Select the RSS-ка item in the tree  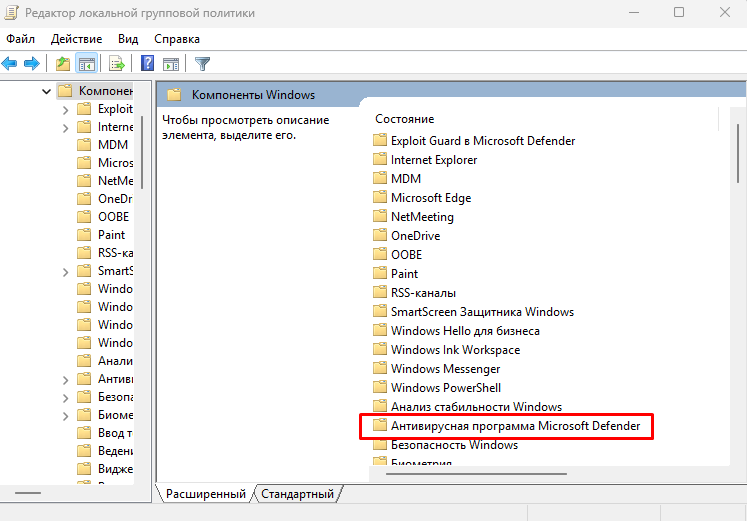[104, 253]
